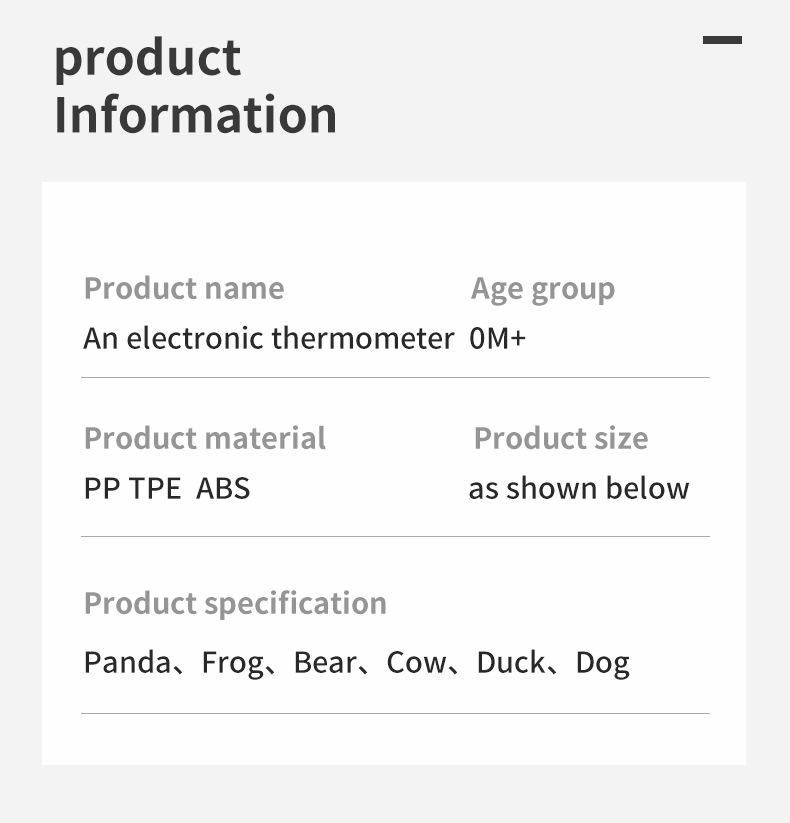The height and width of the screenshot is (823, 790).
Task: Select the 'Panda' specification option
Action: (x=127, y=662)
